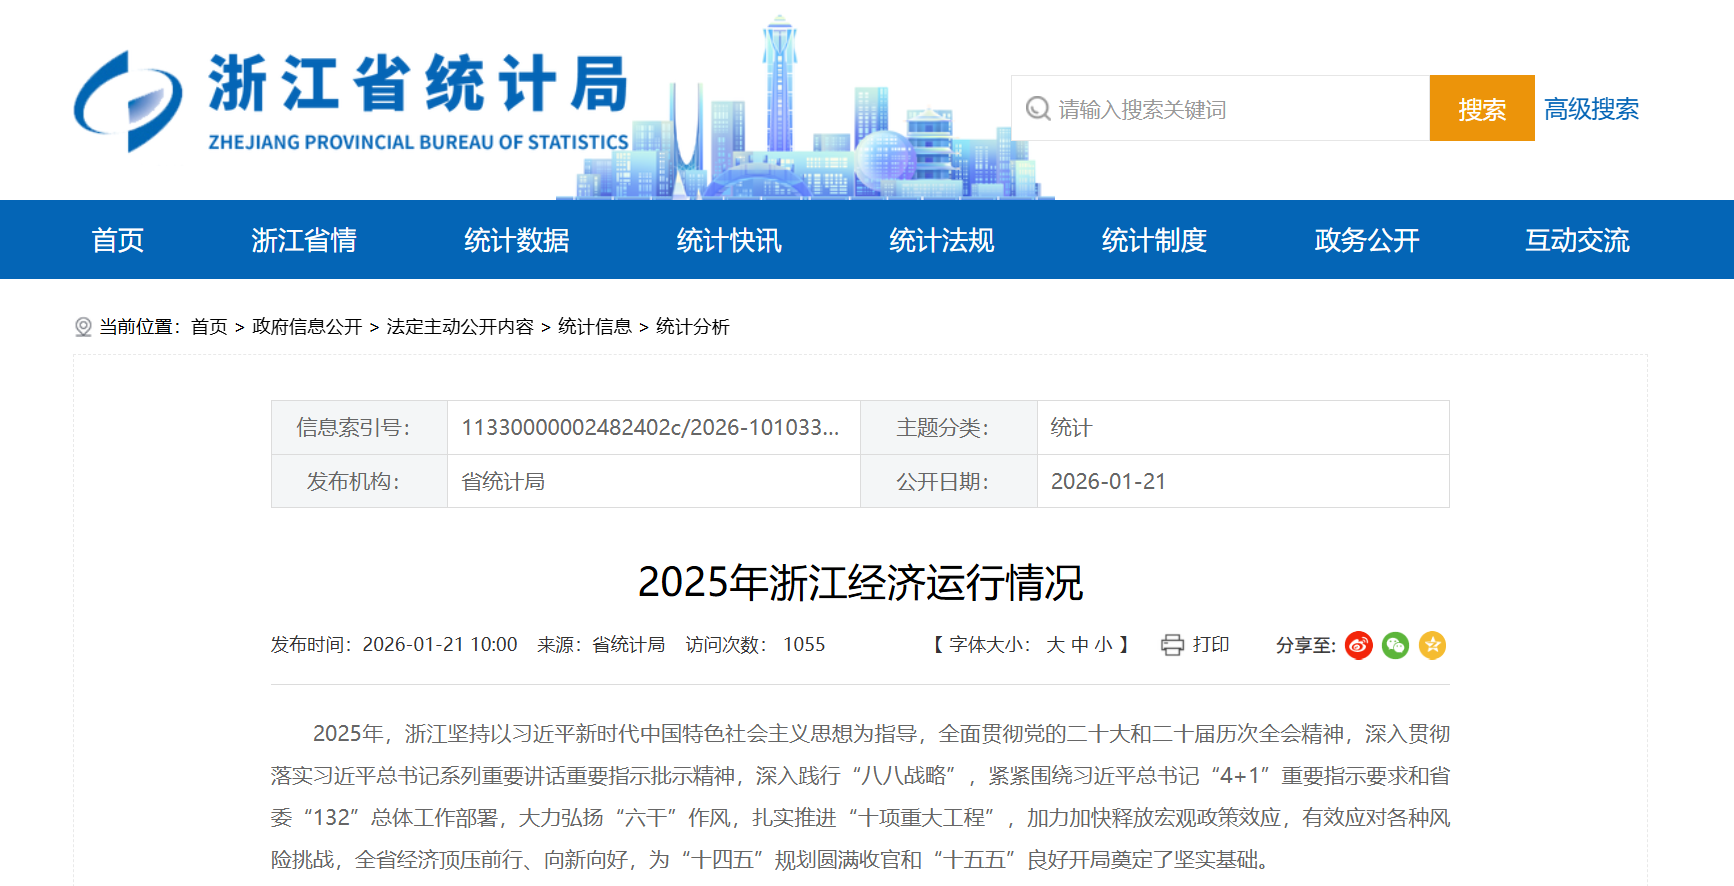
Task: Open 政府信息公开 breadcrumb link
Action: [x=307, y=327]
